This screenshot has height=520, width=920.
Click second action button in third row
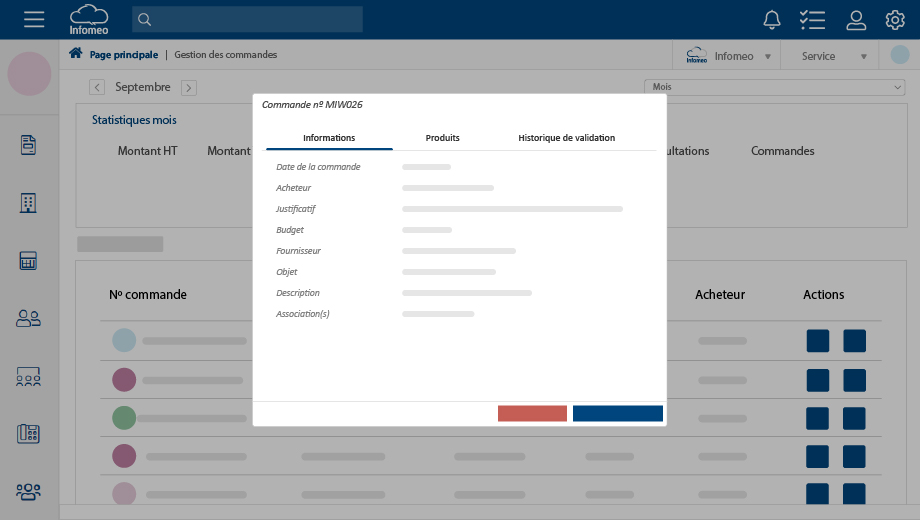point(854,418)
